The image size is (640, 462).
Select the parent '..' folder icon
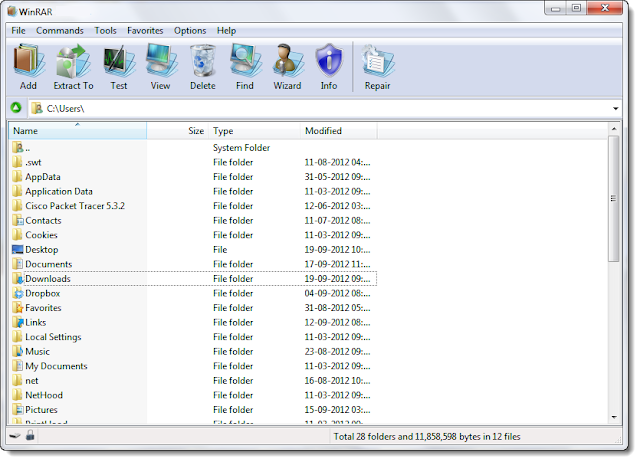coord(18,147)
